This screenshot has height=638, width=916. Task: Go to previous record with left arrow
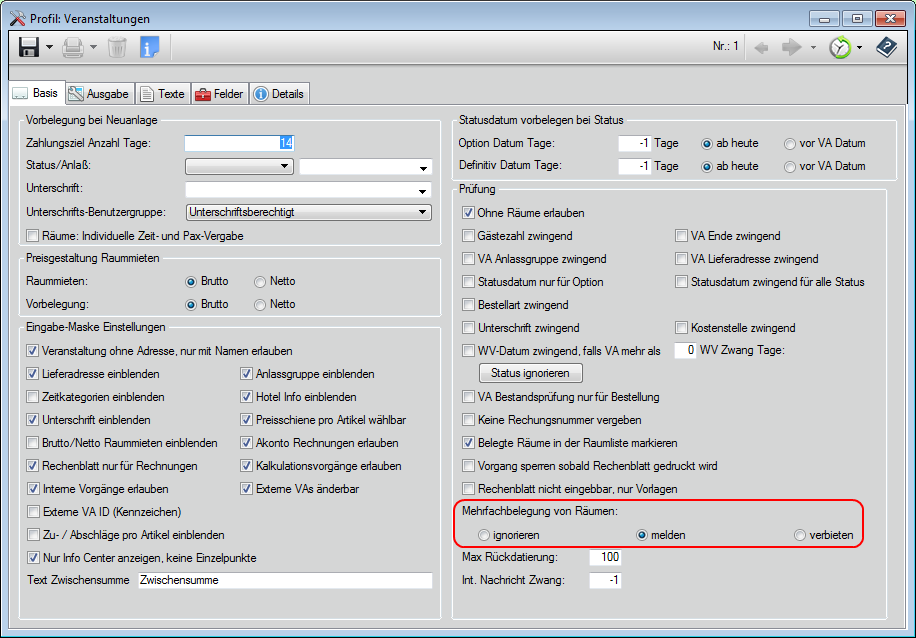(x=761, y=47)
